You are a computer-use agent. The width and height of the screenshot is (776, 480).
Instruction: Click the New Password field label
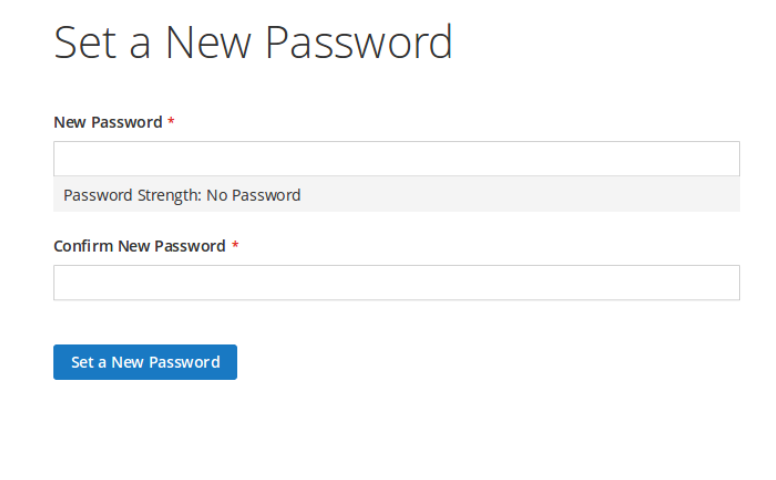coord(108,122)
